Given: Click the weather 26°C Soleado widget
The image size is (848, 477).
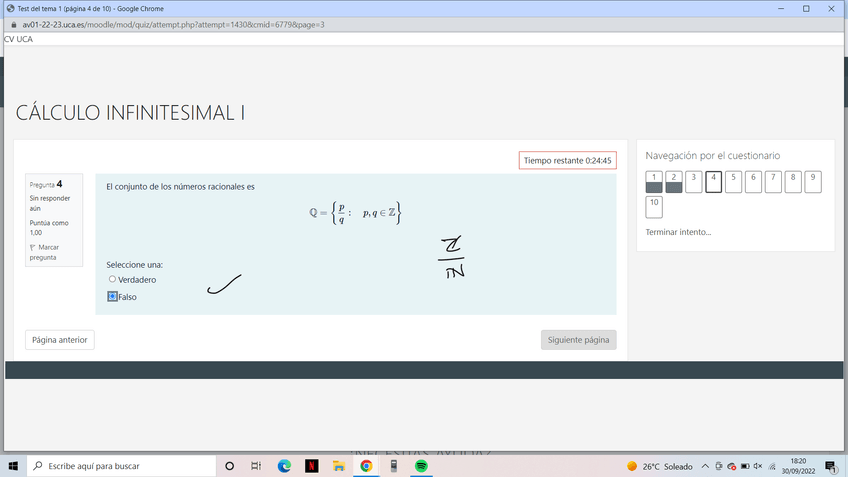Looking at the screenshot, I should (x=660, y=466).
